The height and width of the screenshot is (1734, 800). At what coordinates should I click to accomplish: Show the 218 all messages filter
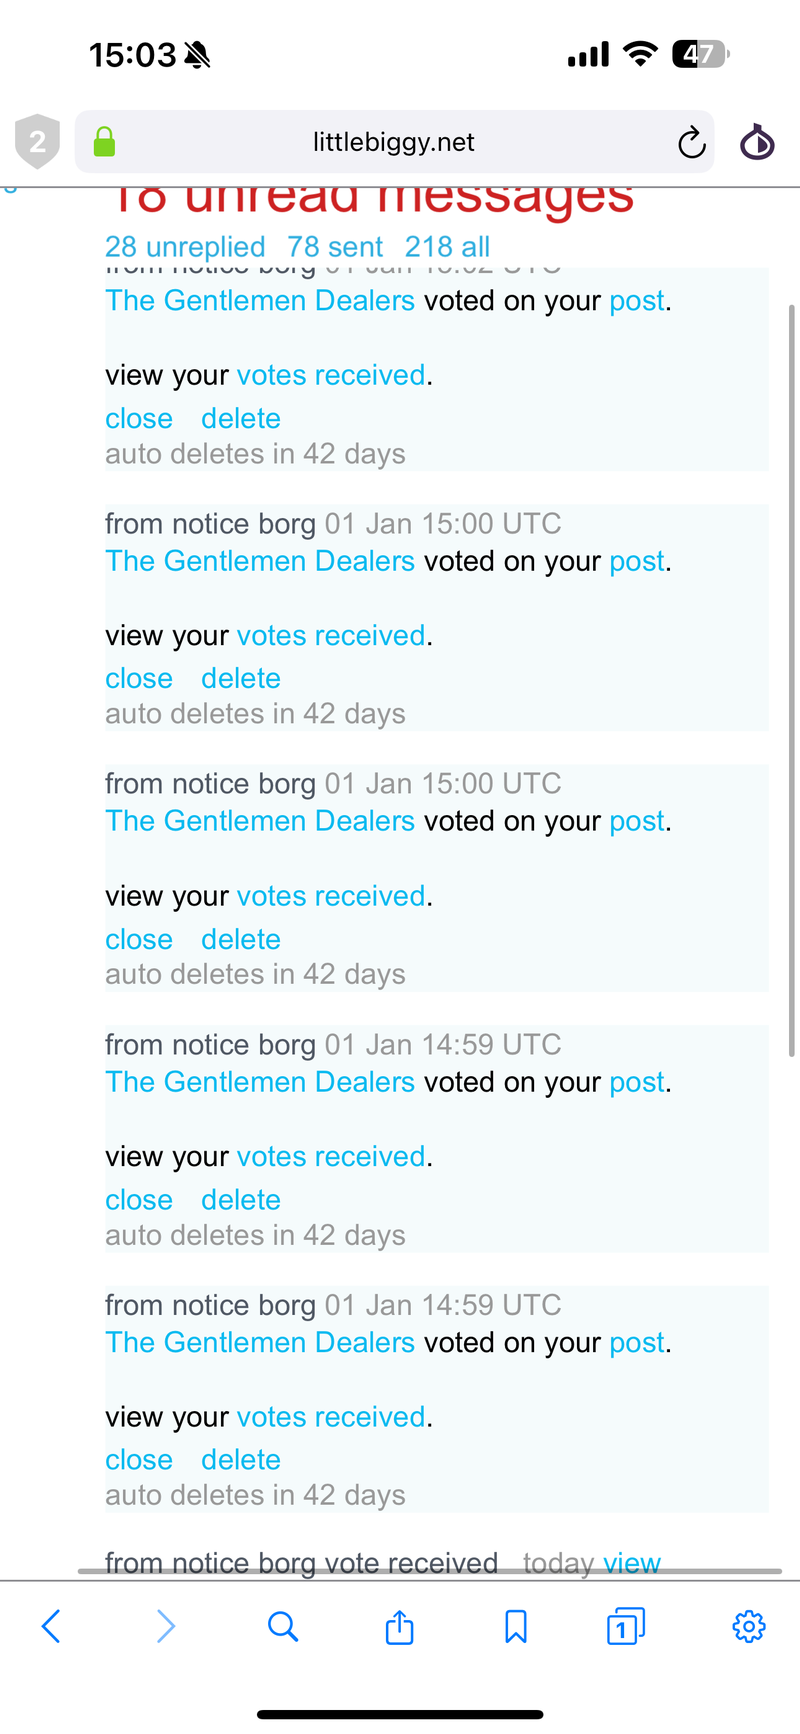pyautogui.click(x=447, y=247)
